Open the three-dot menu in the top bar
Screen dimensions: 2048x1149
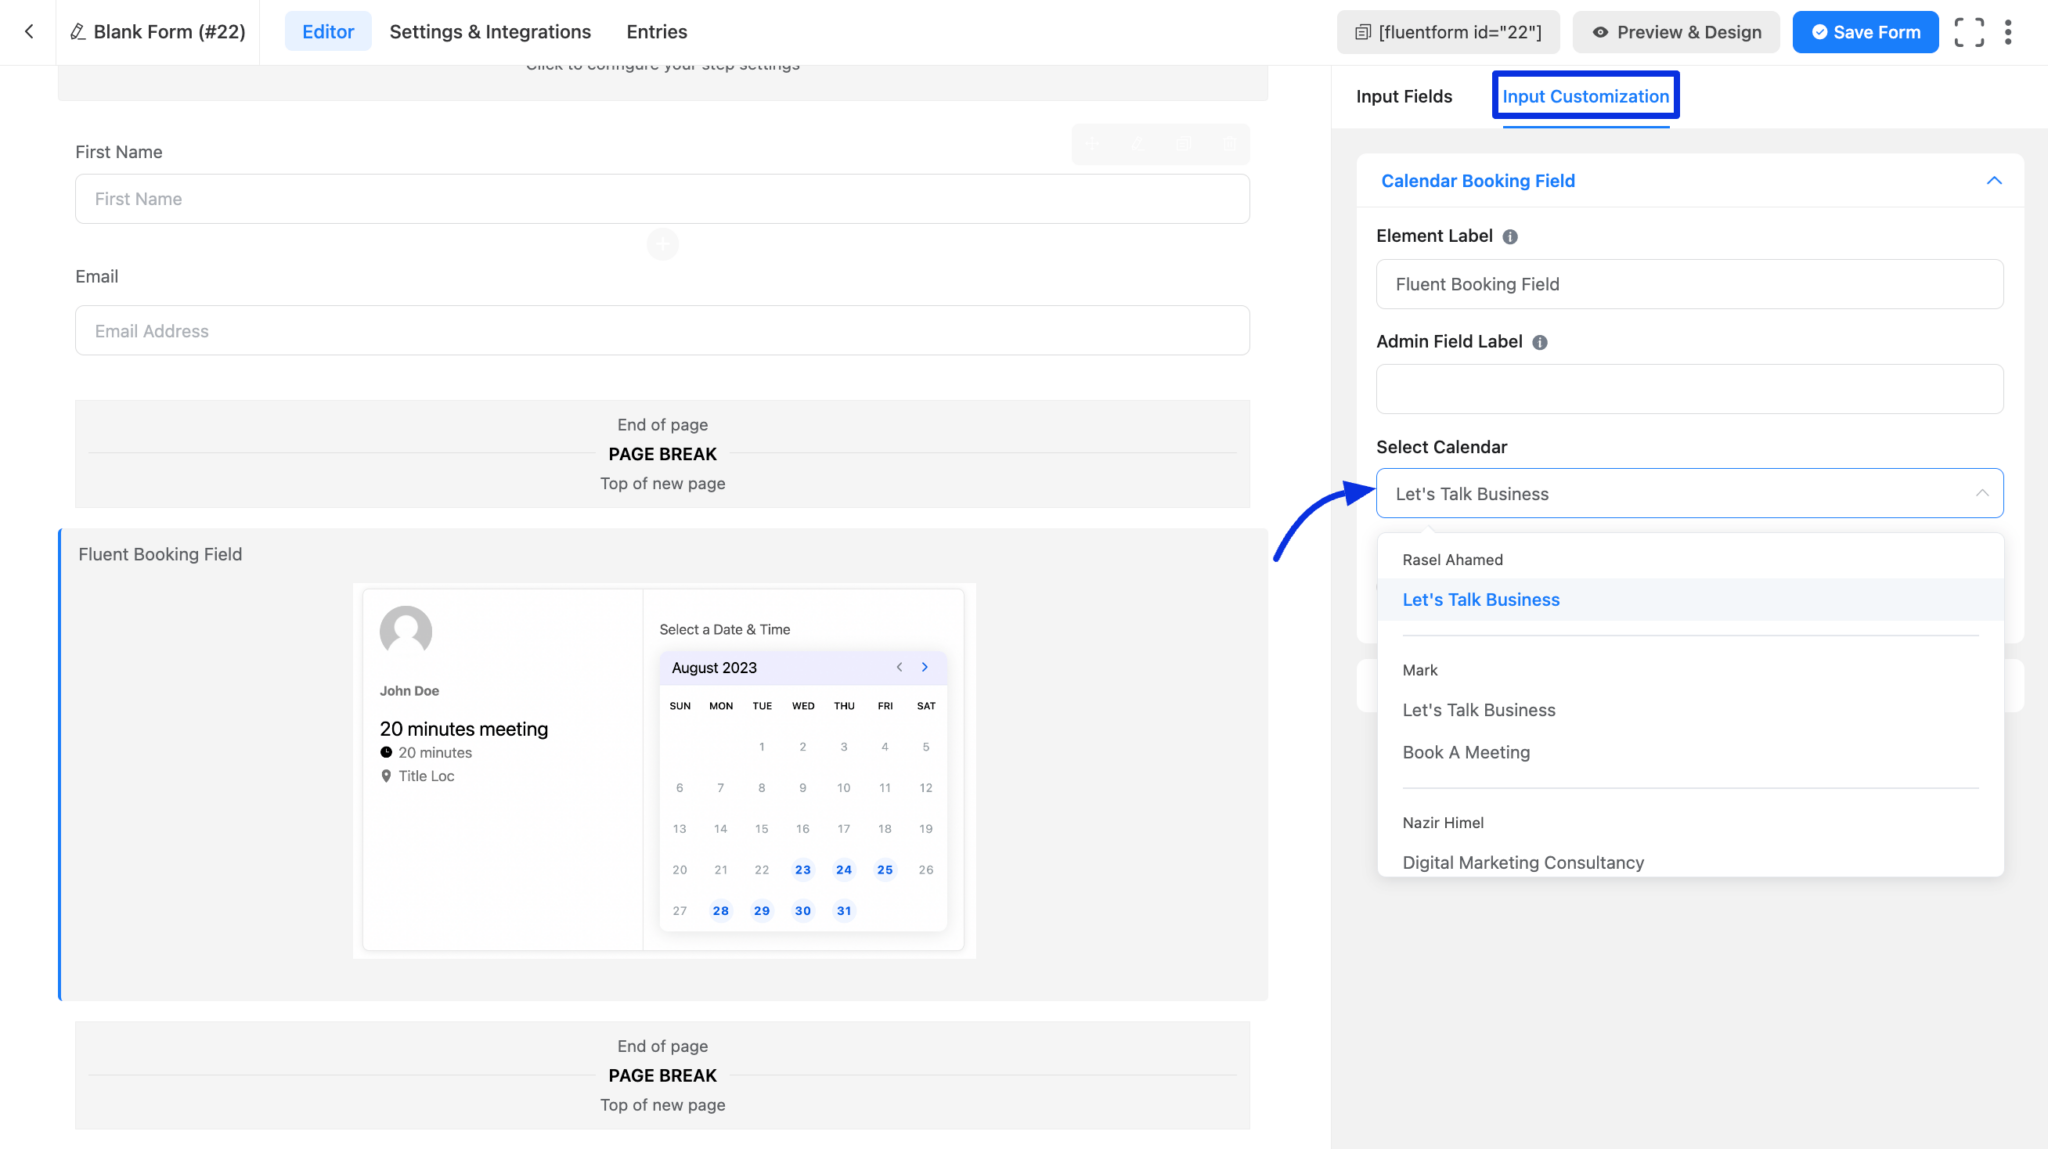(x=2009, y=31)
